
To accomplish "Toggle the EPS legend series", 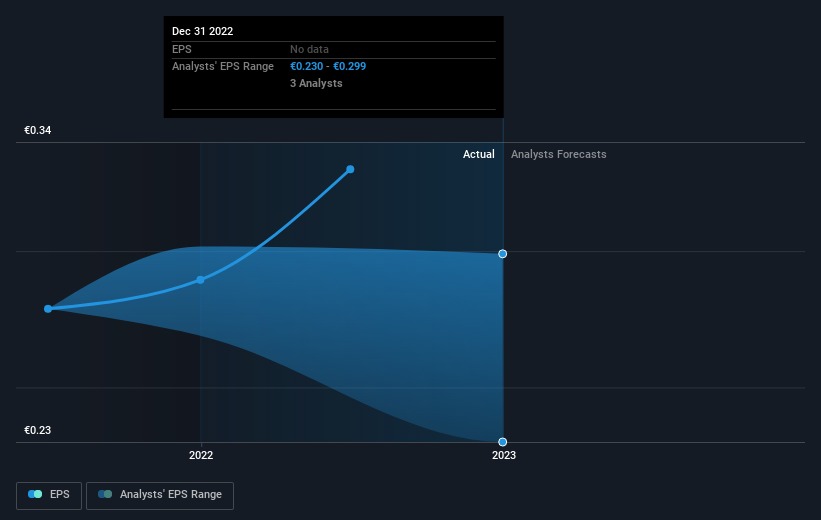I will point(49,495).
